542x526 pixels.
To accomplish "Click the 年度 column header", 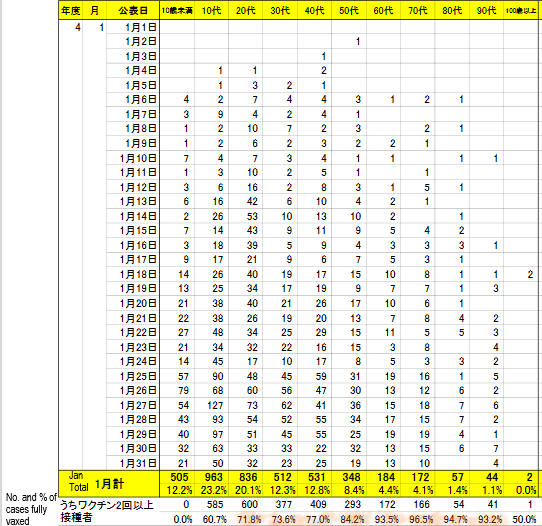I will click(71, 10).
